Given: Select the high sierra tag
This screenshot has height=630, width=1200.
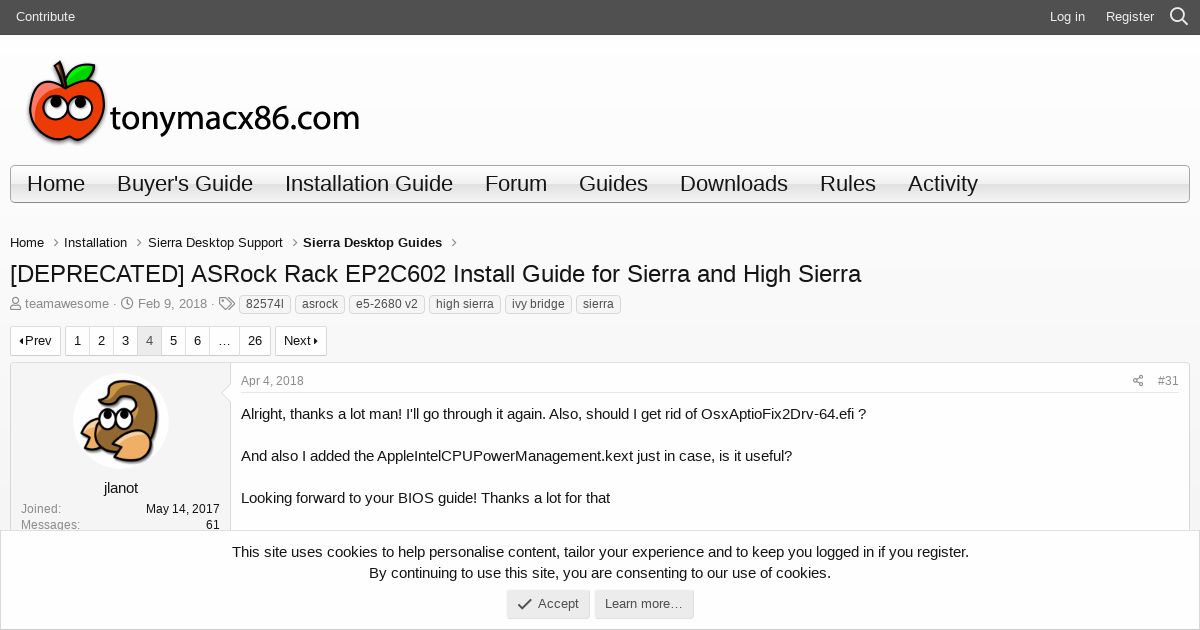Looking at the screenshot, I should click(x=465, y=304).
